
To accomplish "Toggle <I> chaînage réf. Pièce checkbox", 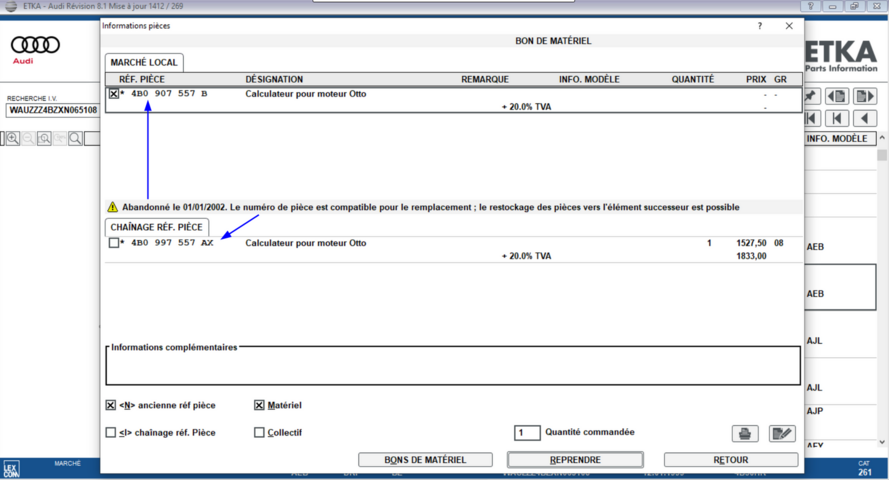I will click(111, 432).
